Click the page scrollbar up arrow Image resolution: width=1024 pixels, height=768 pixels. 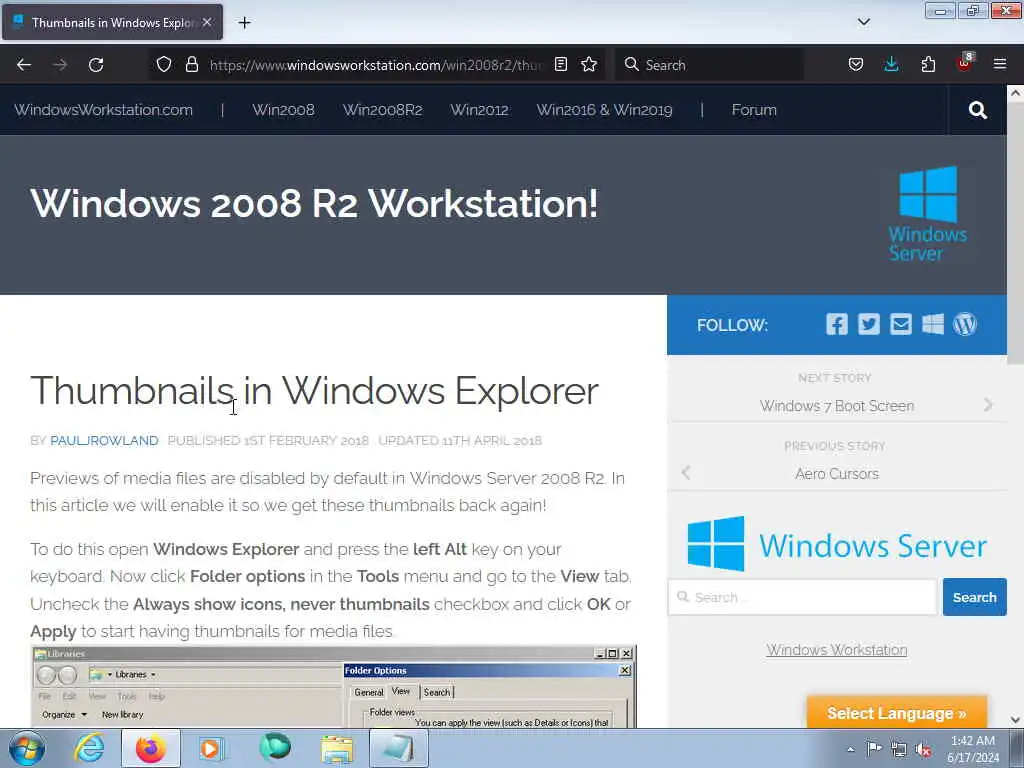(1016, 93)
